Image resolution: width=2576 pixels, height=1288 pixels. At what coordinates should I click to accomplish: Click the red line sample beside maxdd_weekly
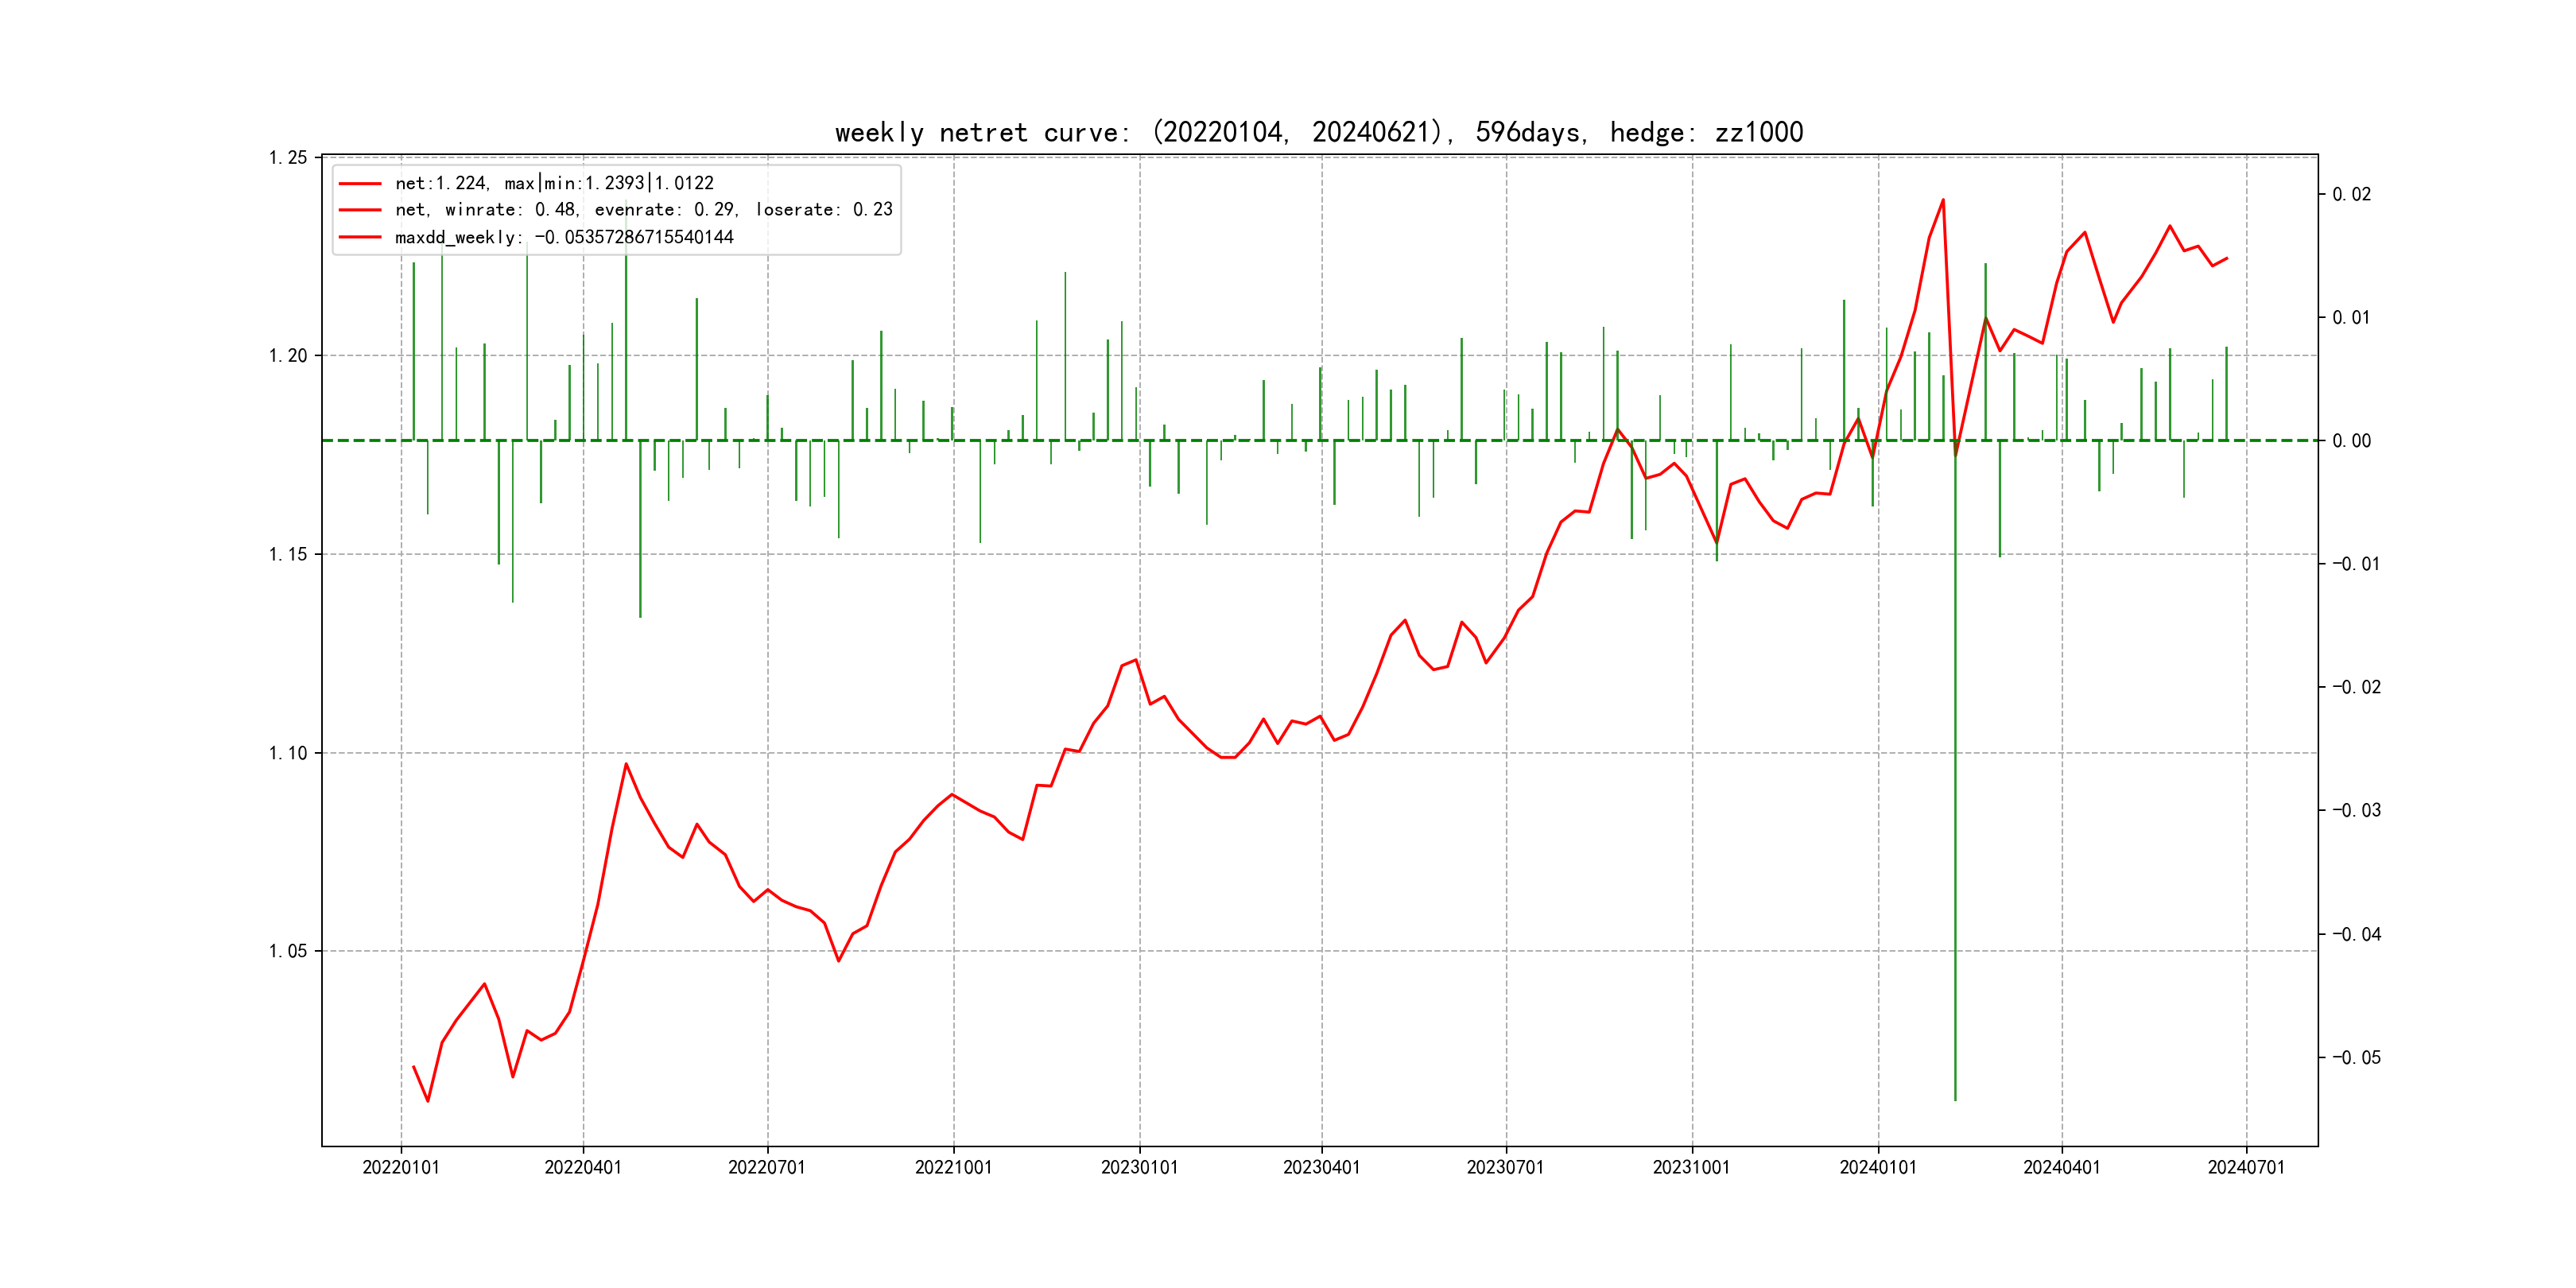[x=360, y=238]
